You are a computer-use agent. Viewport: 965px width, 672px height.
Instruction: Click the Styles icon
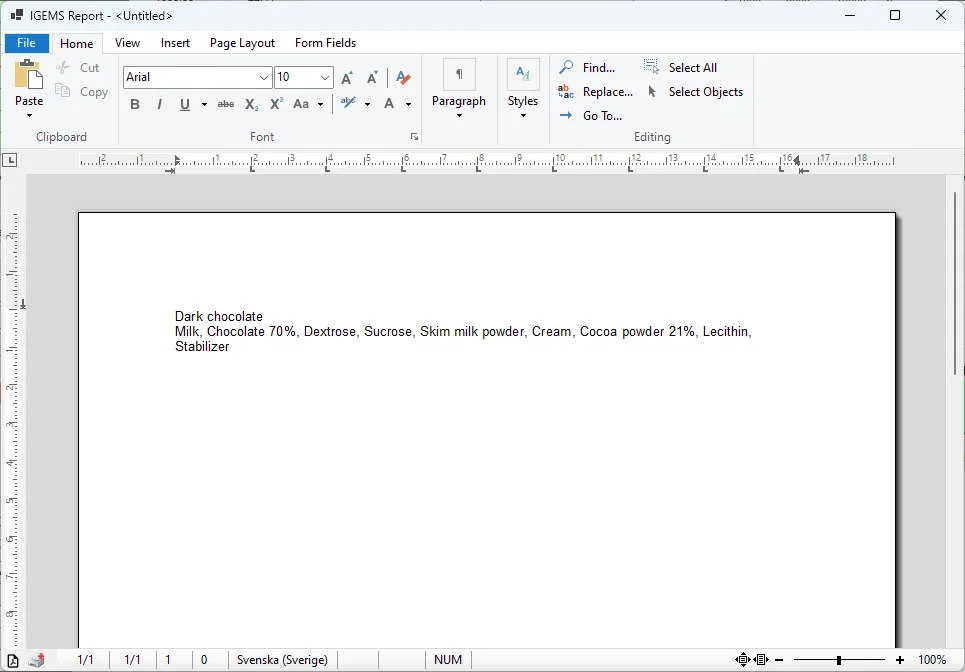coord(523,74)
